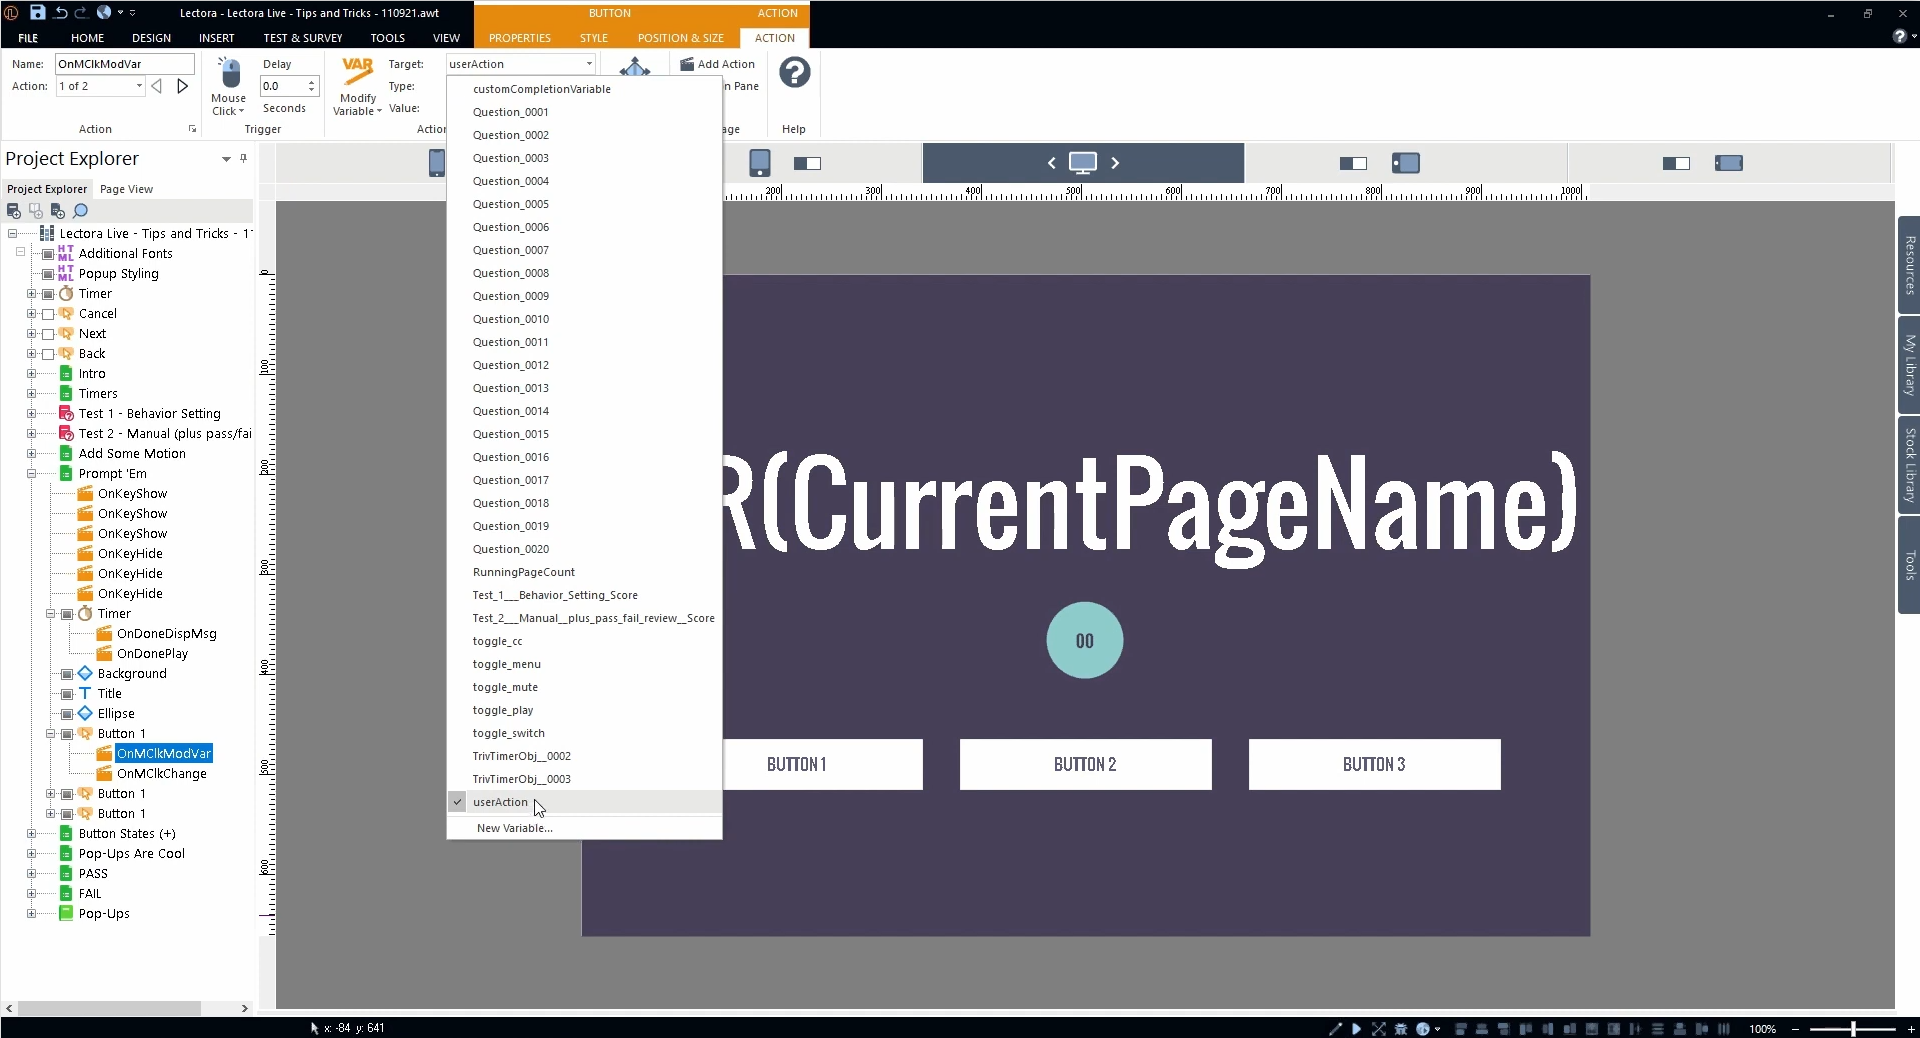
Task: Expand the Intro page tree node
Action: coord(31,374)
